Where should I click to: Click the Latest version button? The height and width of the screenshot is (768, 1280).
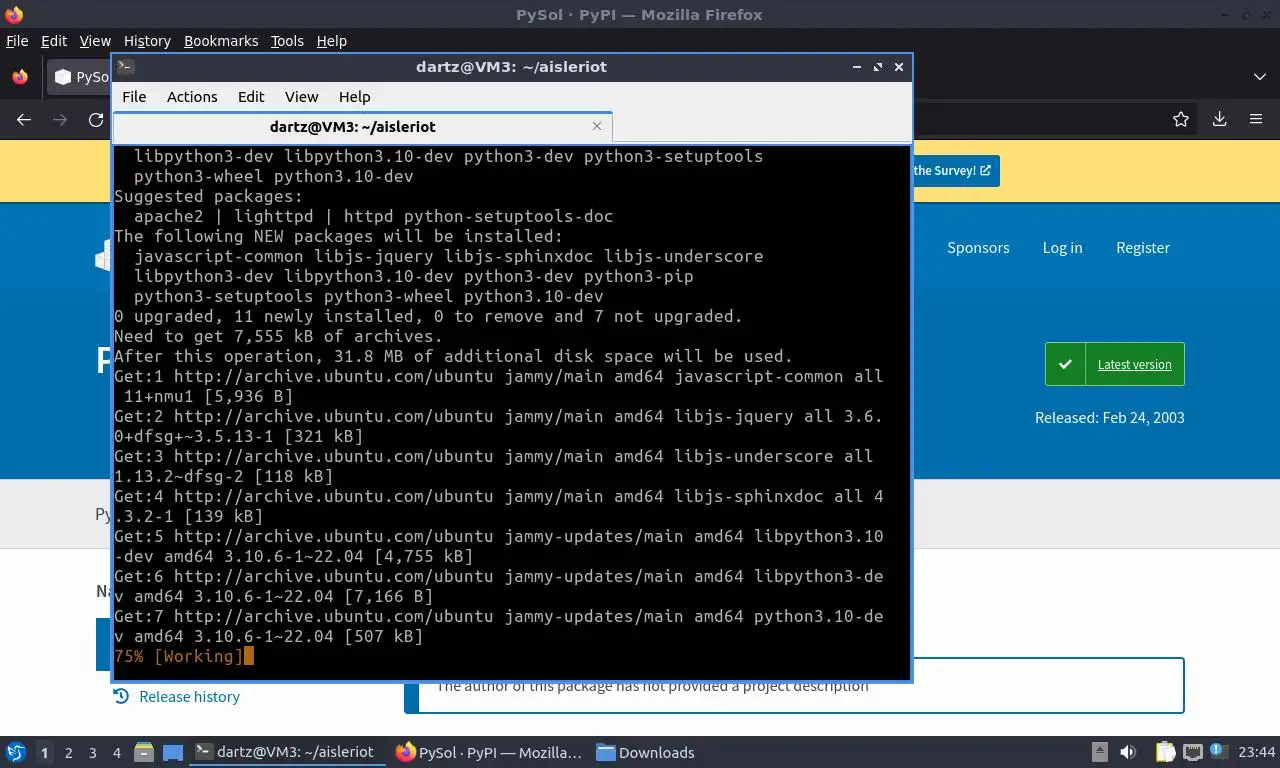[x=1115, y=364]
